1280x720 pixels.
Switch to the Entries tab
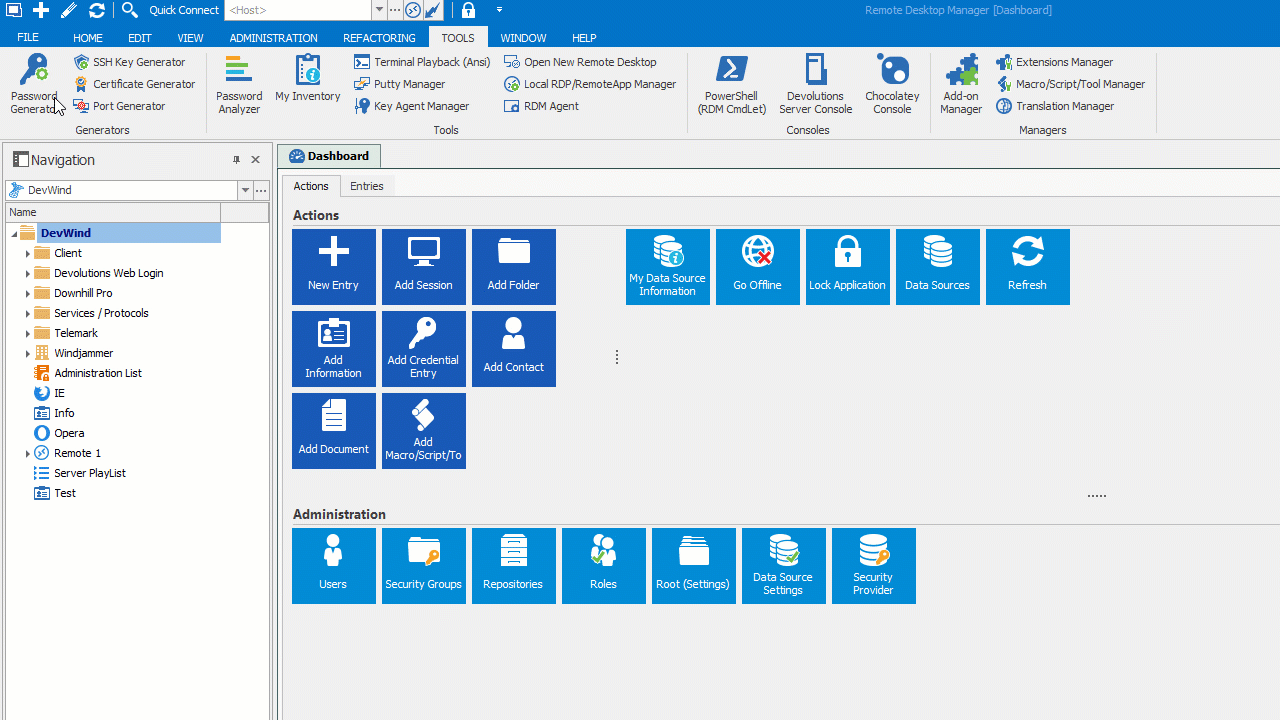click(x=366, y=186)
